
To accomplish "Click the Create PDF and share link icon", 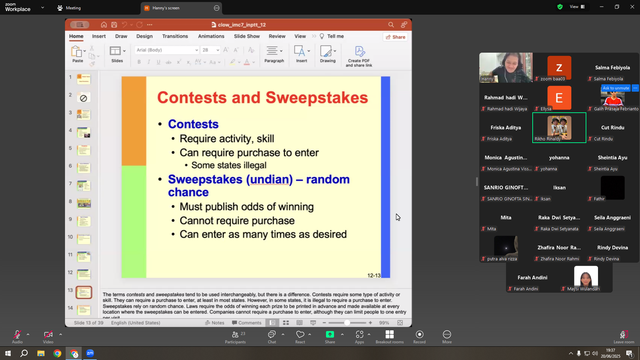I will (359, 51).
